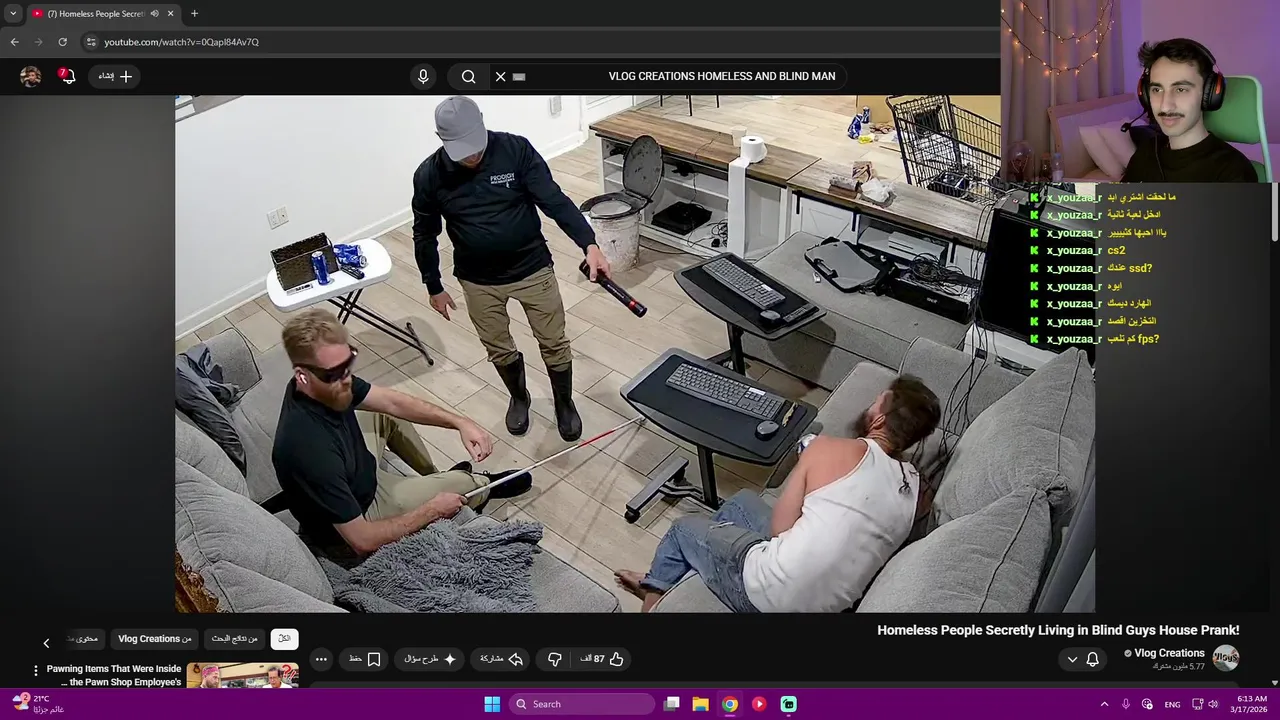Like the video with 87 ألف
The image size is (1280, 720).
point(602,659)
